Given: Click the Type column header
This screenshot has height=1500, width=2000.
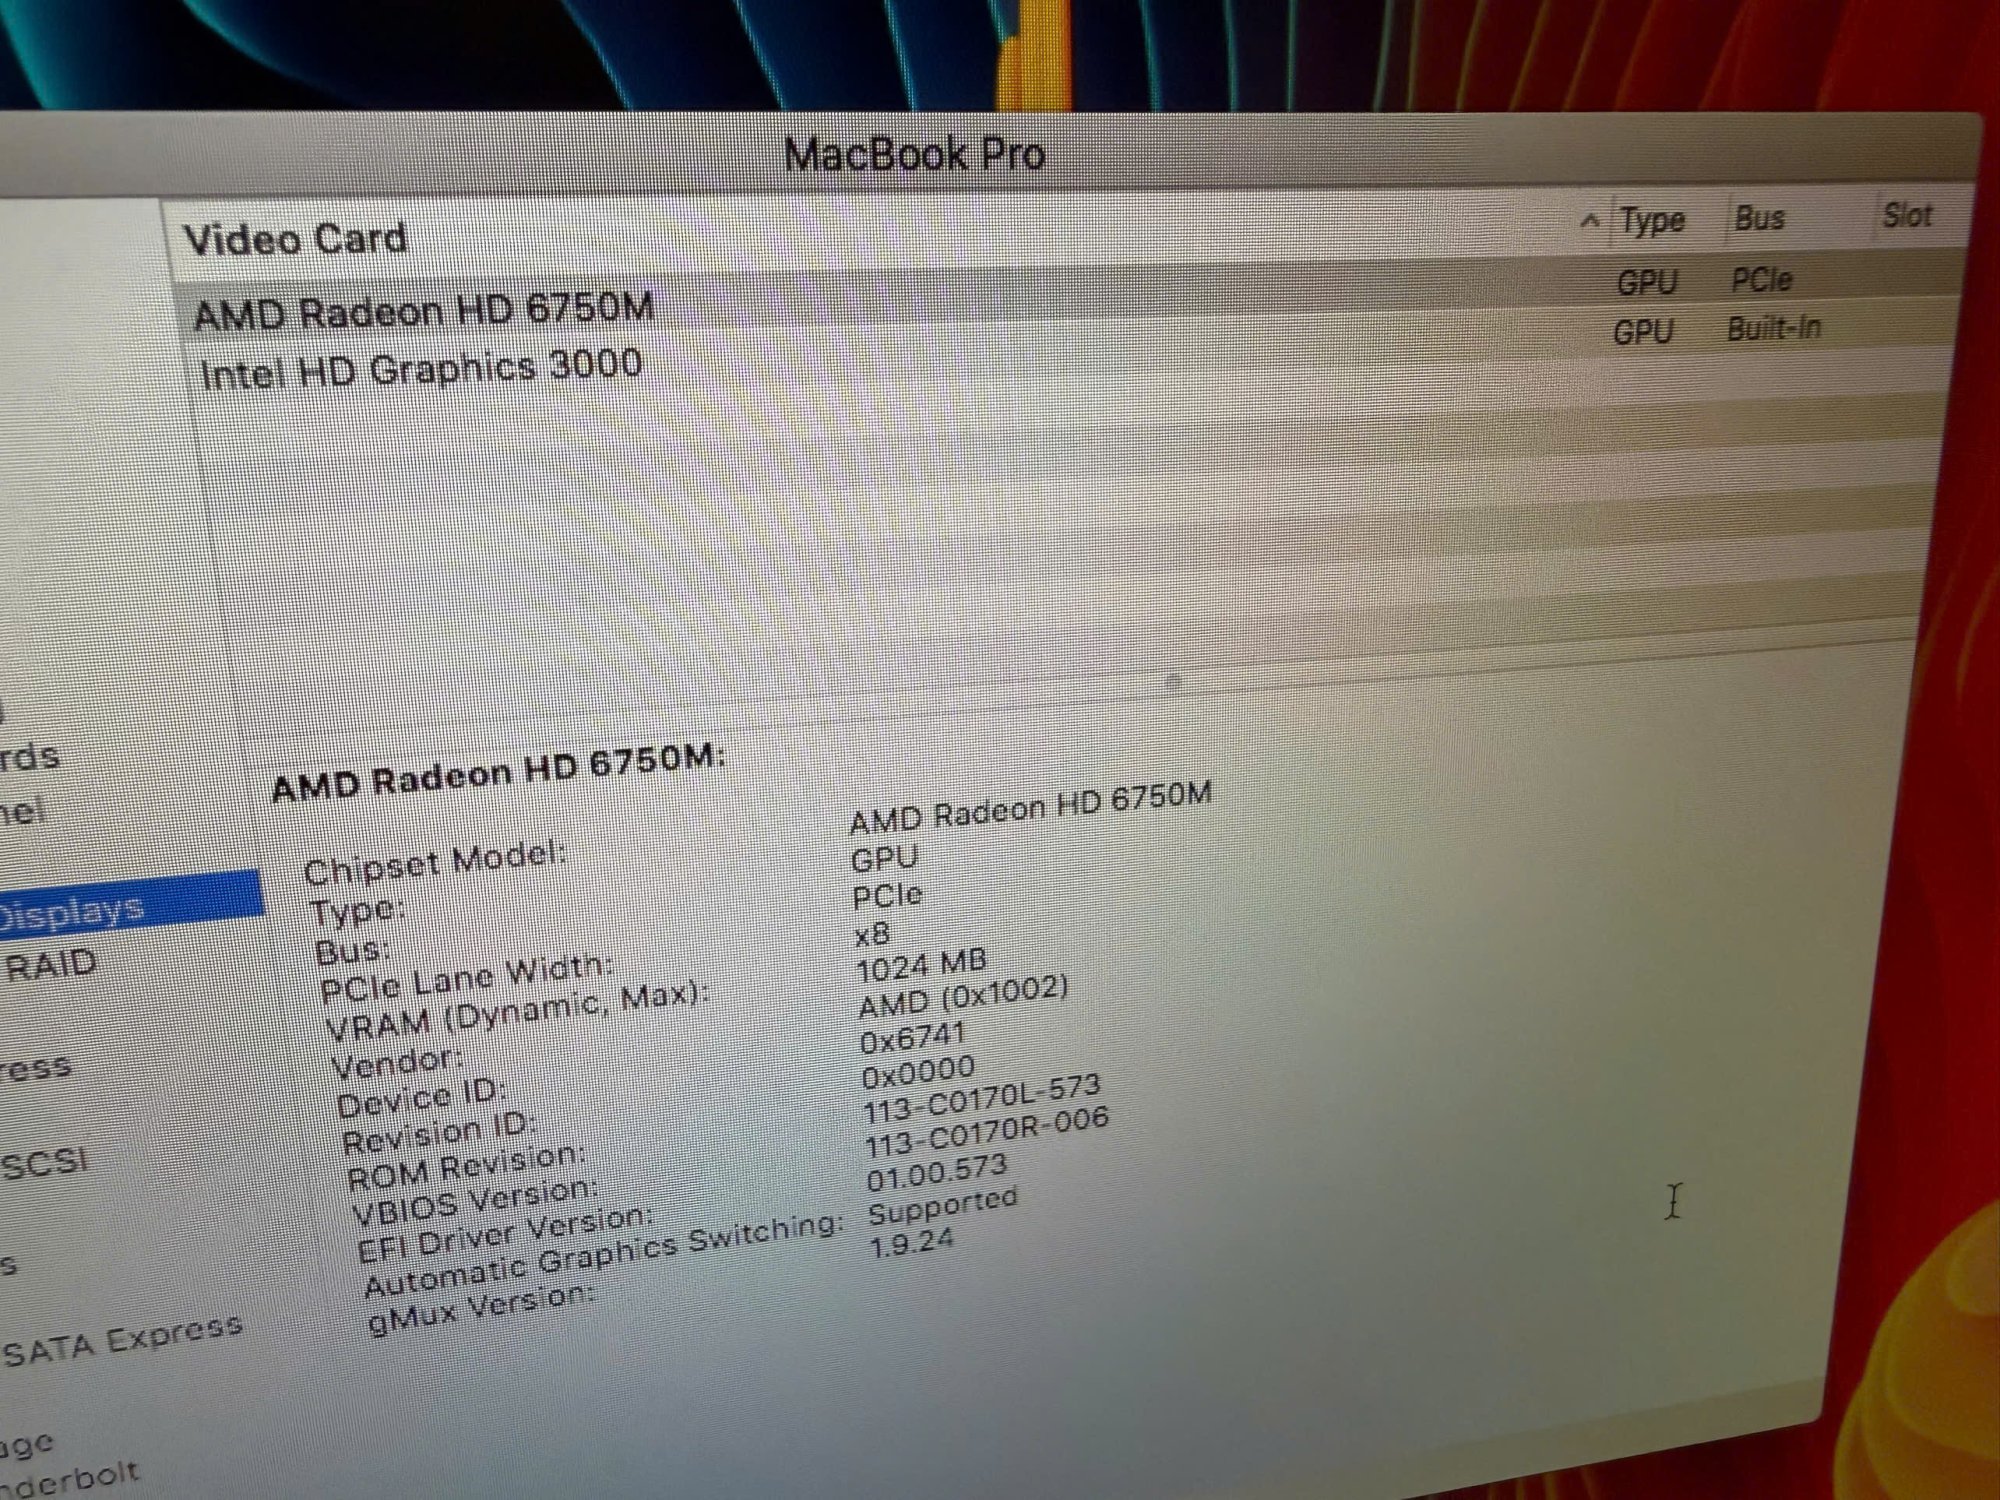Looking at the screenshot, I should point(1652,220).
